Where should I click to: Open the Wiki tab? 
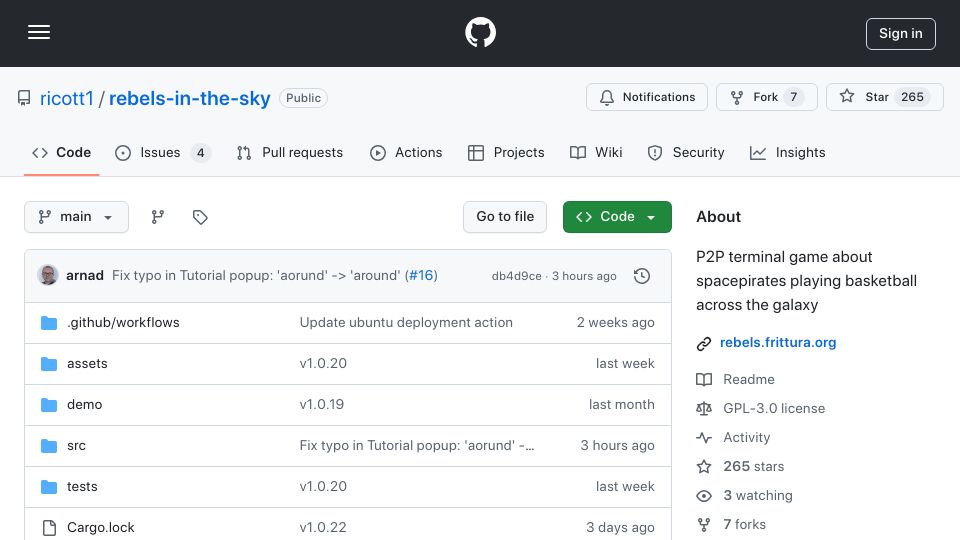pyautogui.click(x=596, y=152)
